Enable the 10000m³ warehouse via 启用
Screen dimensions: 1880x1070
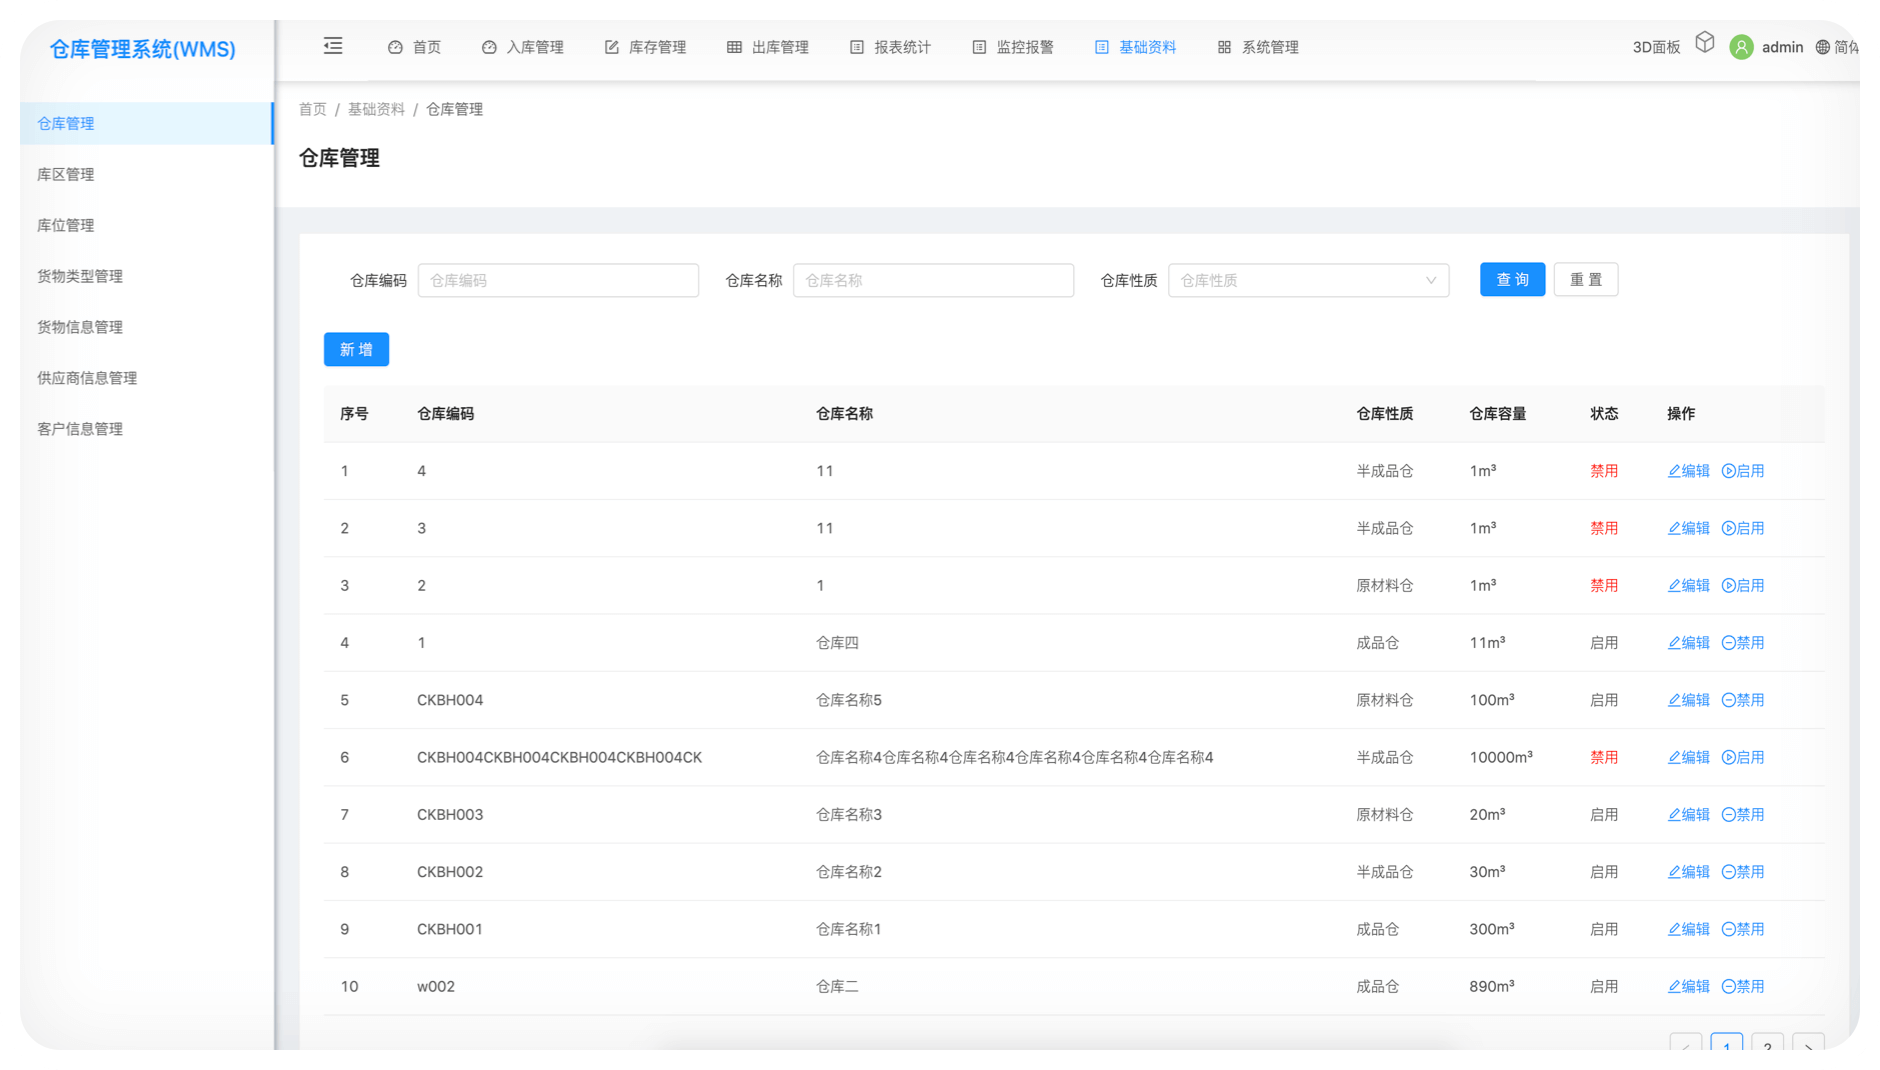[1742, 758]
